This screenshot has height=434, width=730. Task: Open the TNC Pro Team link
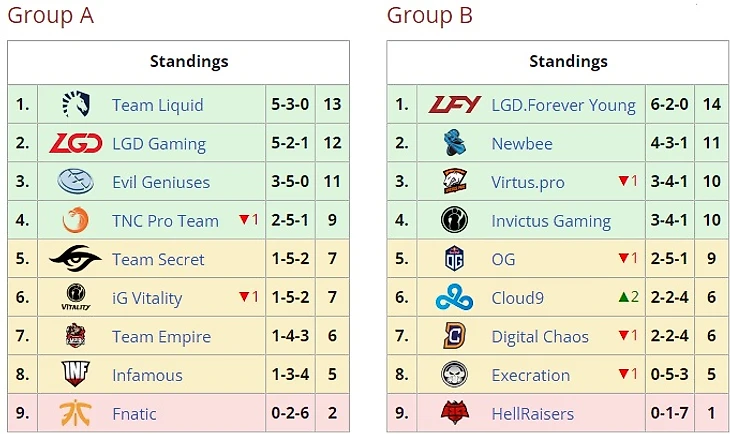165,221
